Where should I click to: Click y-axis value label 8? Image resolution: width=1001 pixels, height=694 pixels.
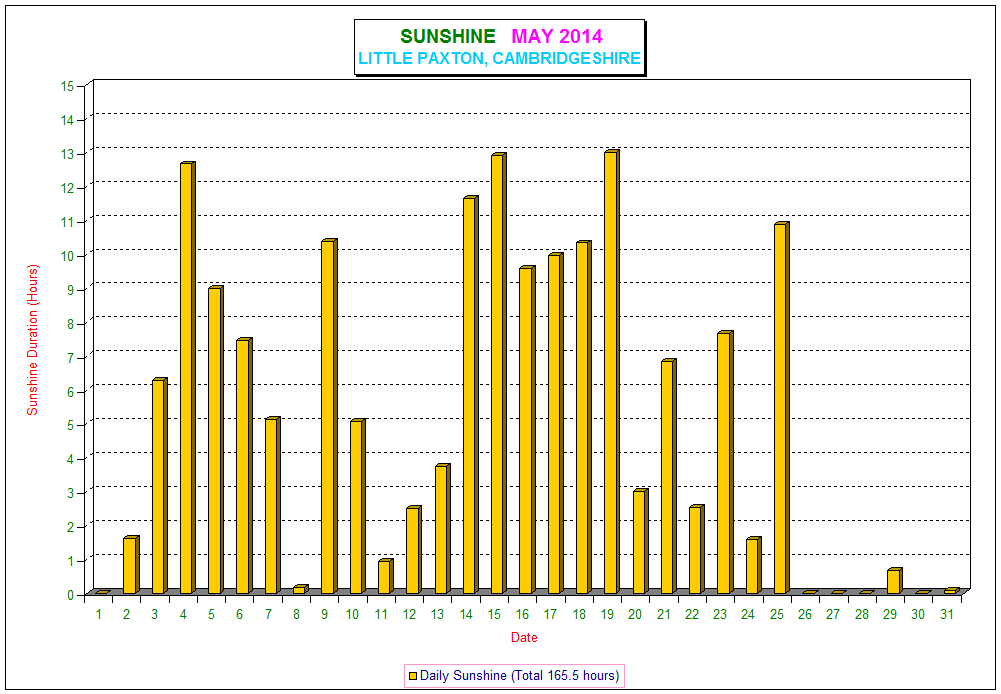click(71, 324)
